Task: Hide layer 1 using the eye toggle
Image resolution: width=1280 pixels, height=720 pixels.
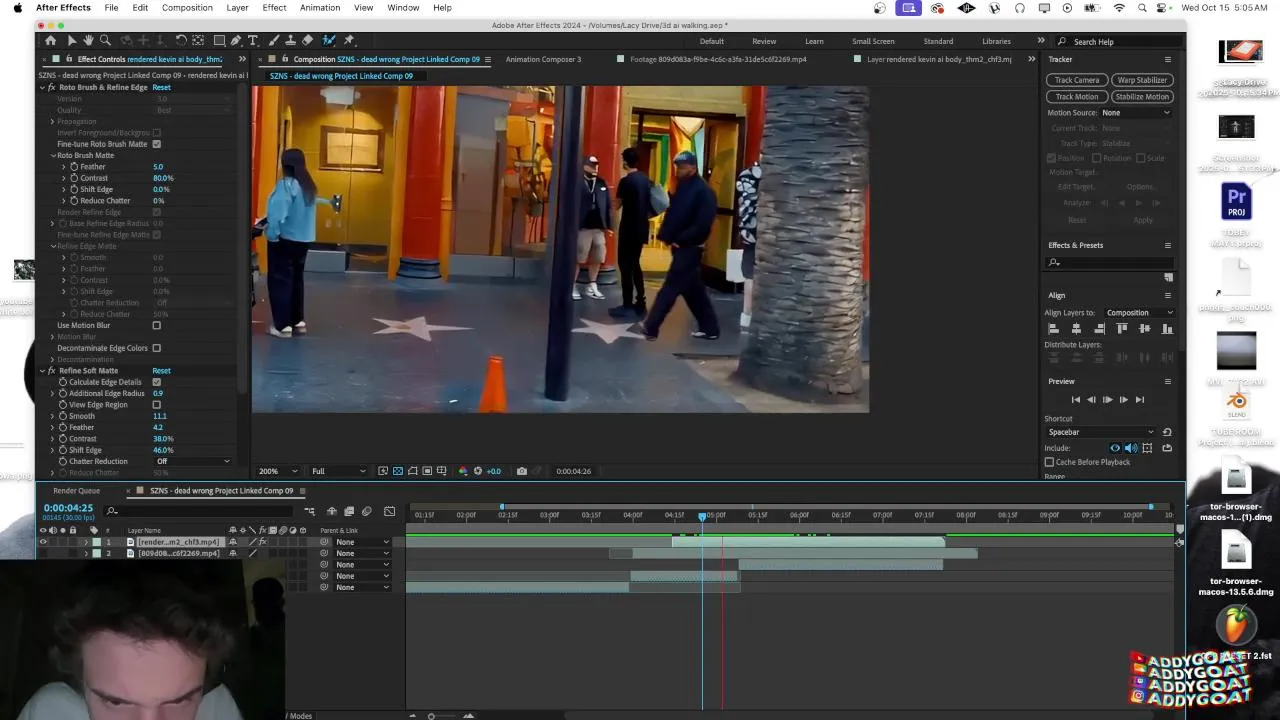Action: (43, 542)
